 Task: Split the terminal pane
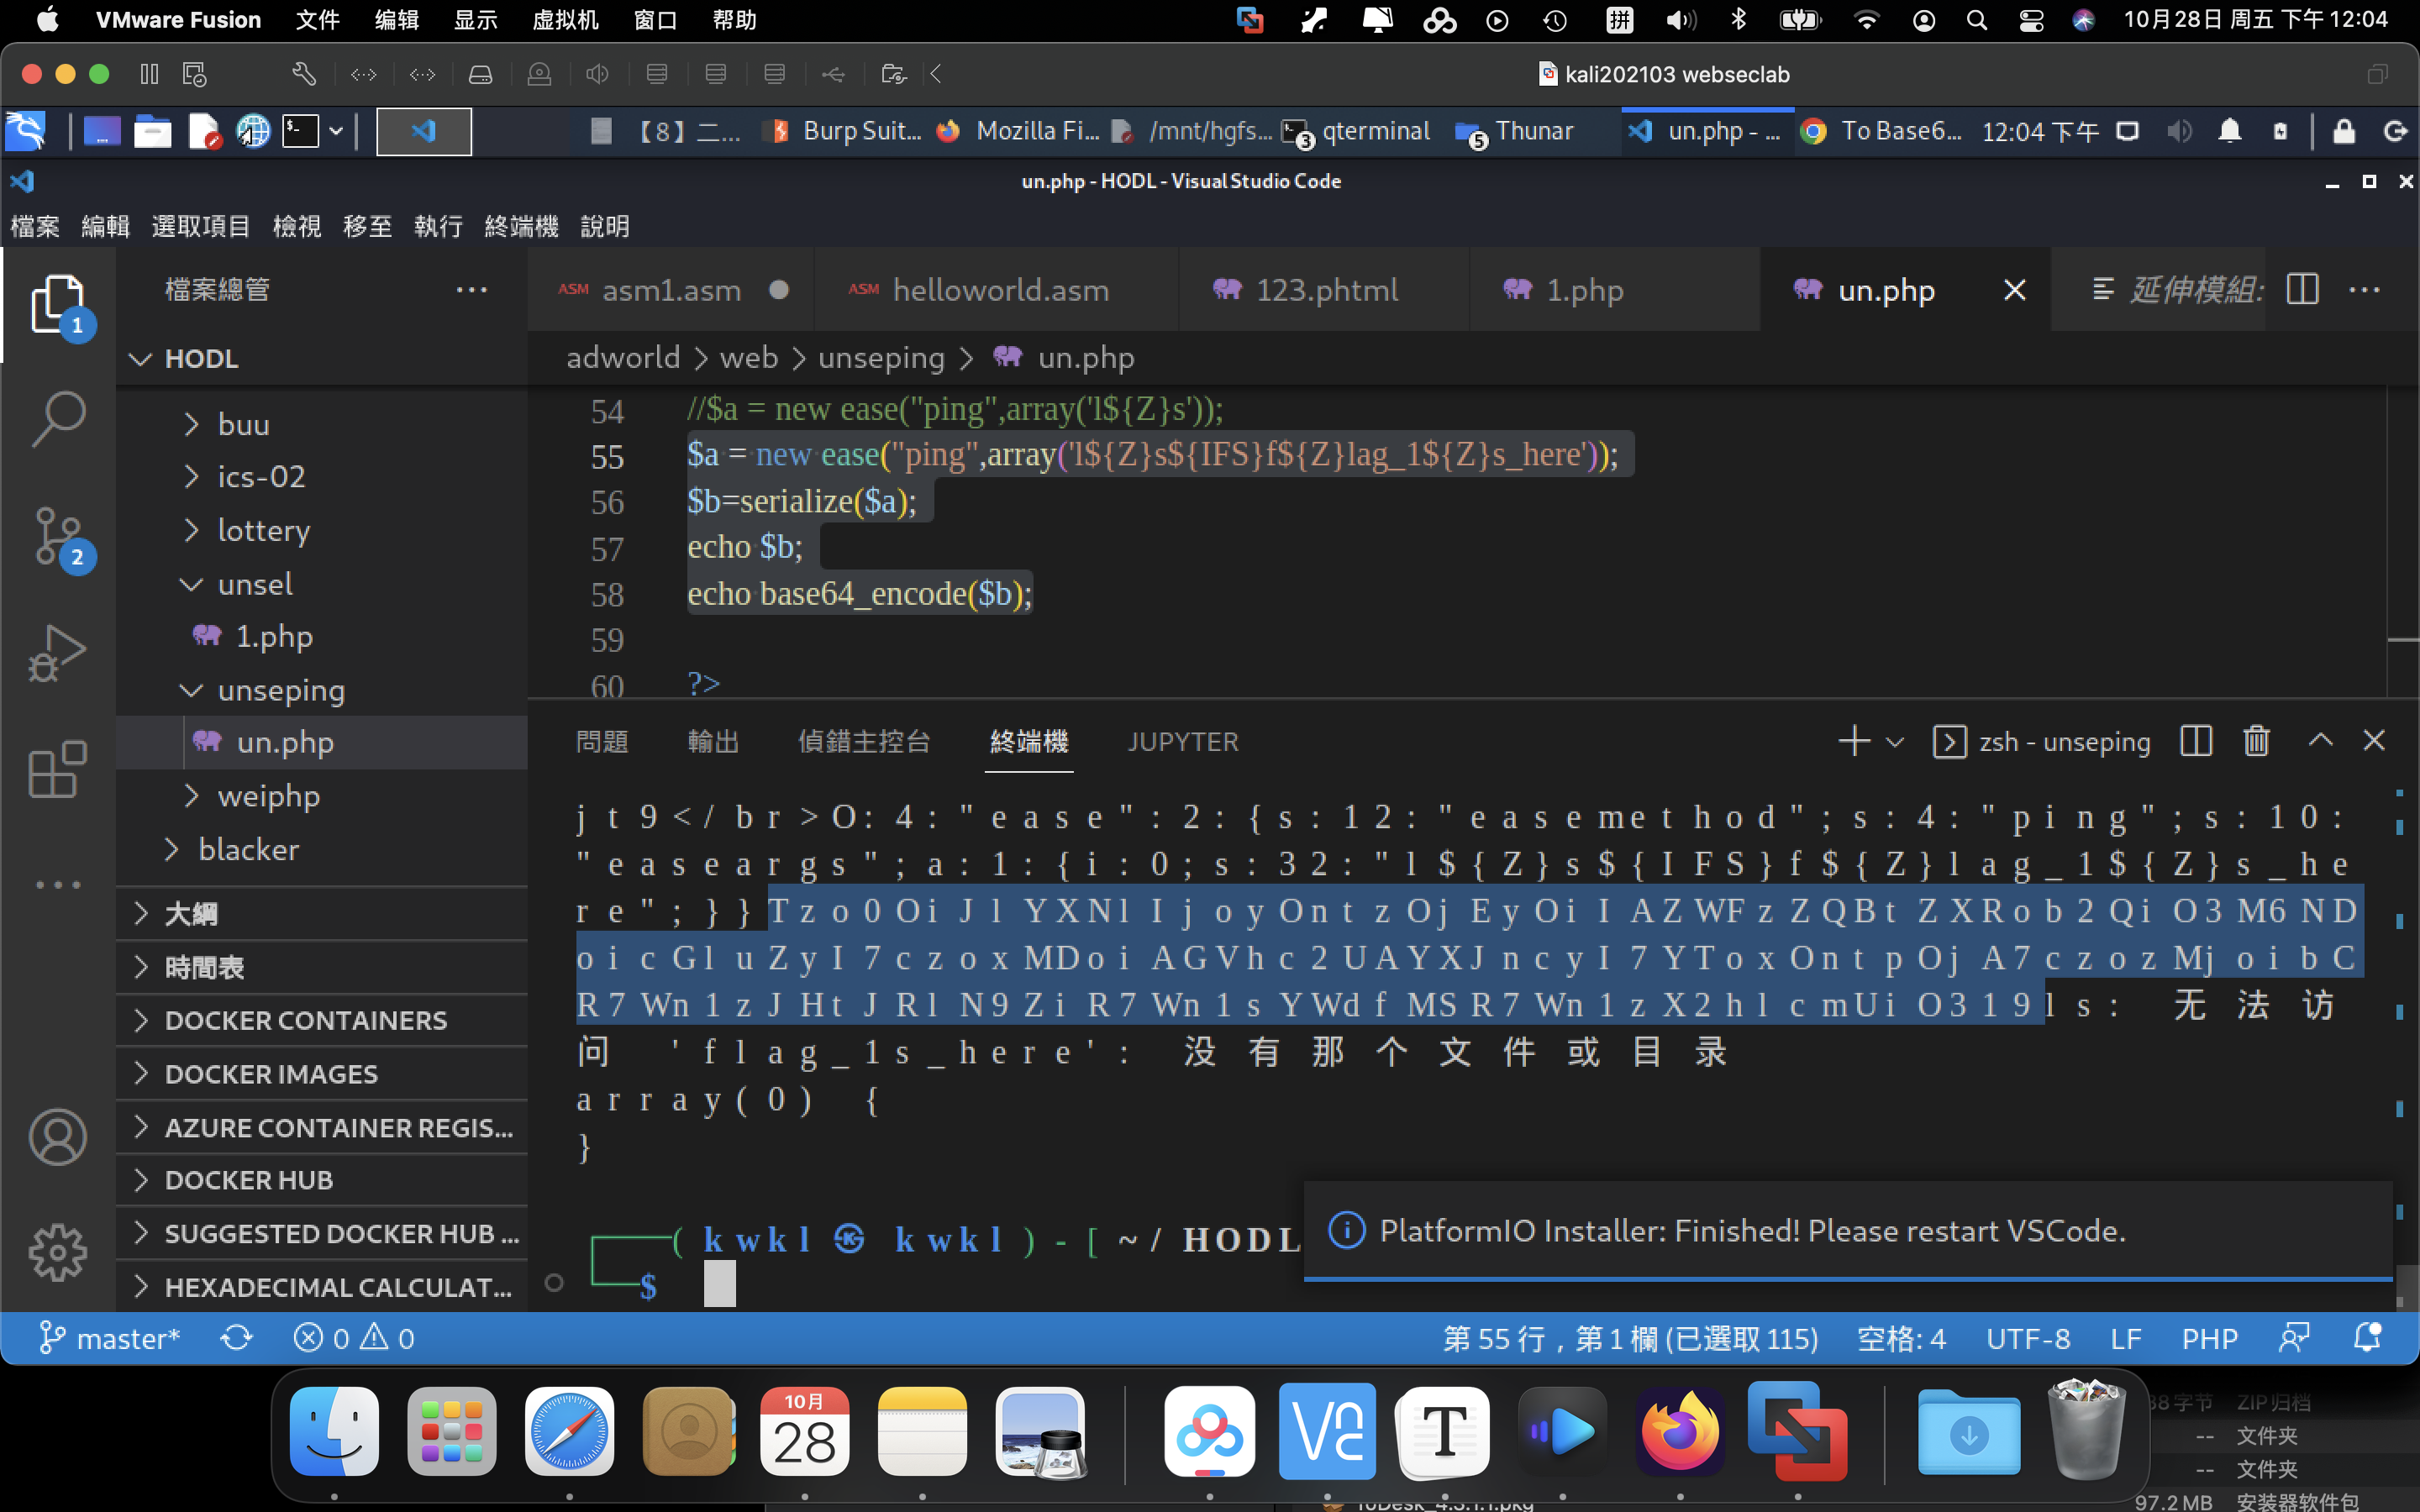(x=2195, y=741)
